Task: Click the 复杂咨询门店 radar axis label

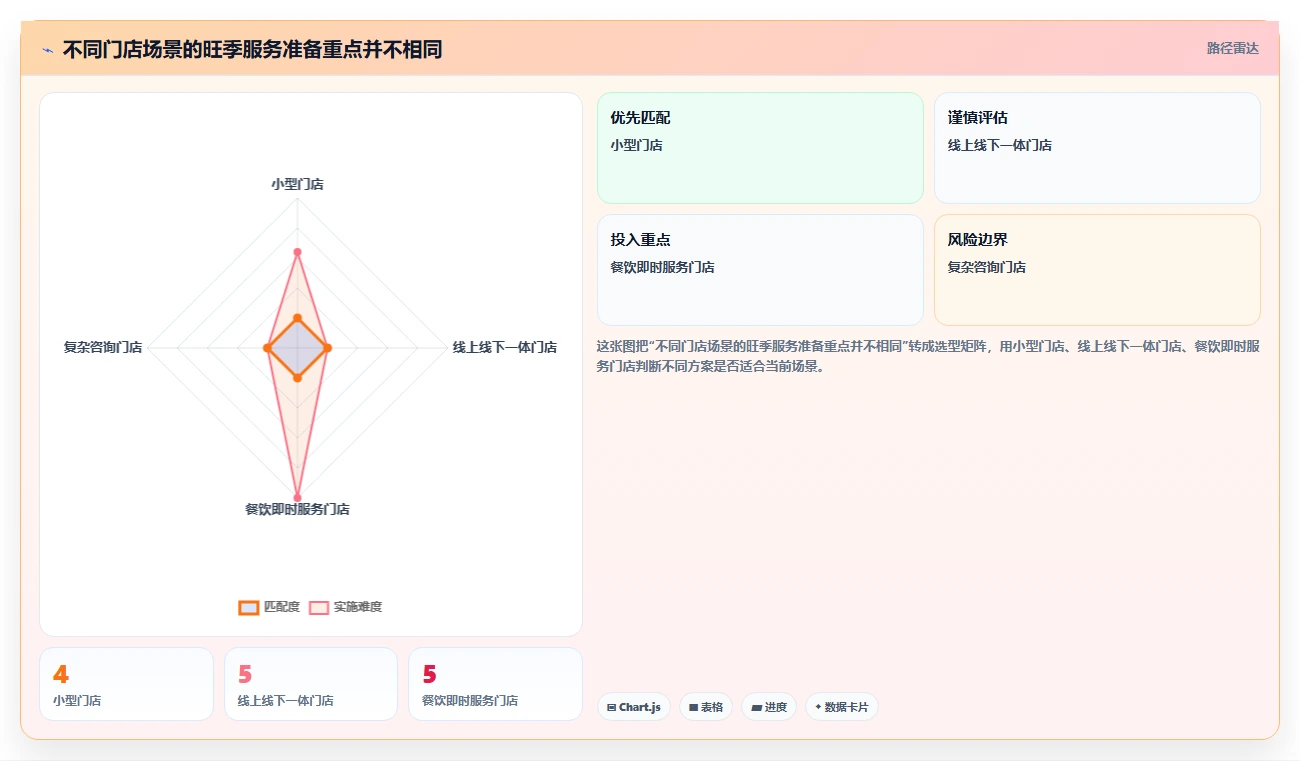Action: tap(103, 347)
